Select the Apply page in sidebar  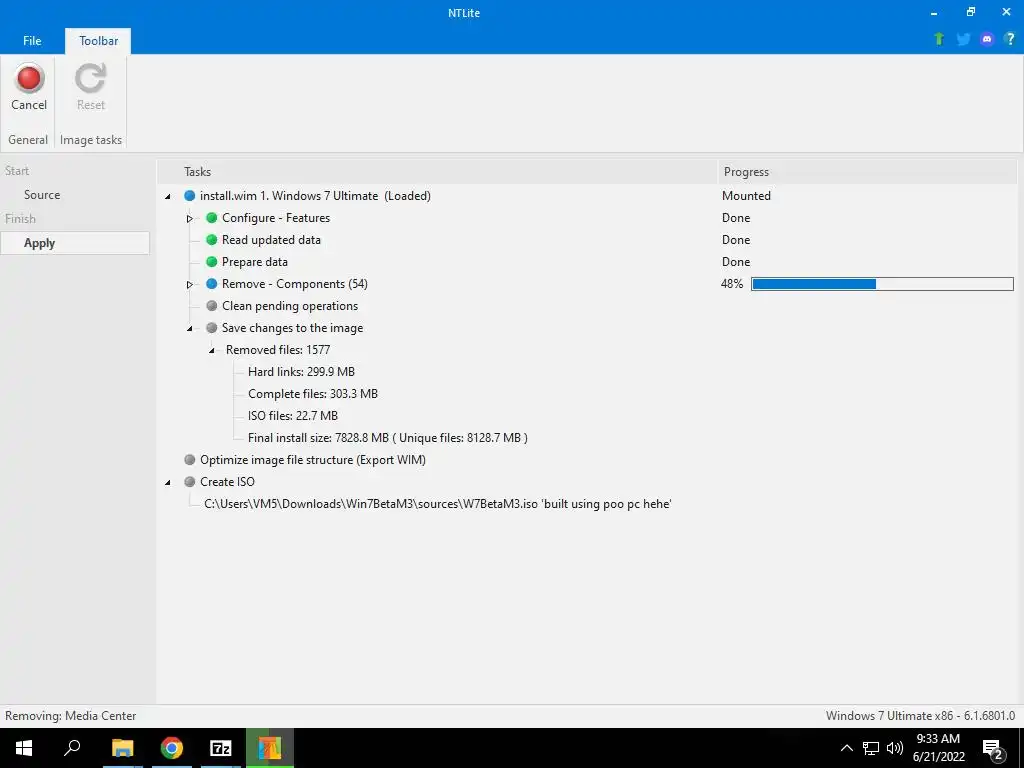pos(75,243)
